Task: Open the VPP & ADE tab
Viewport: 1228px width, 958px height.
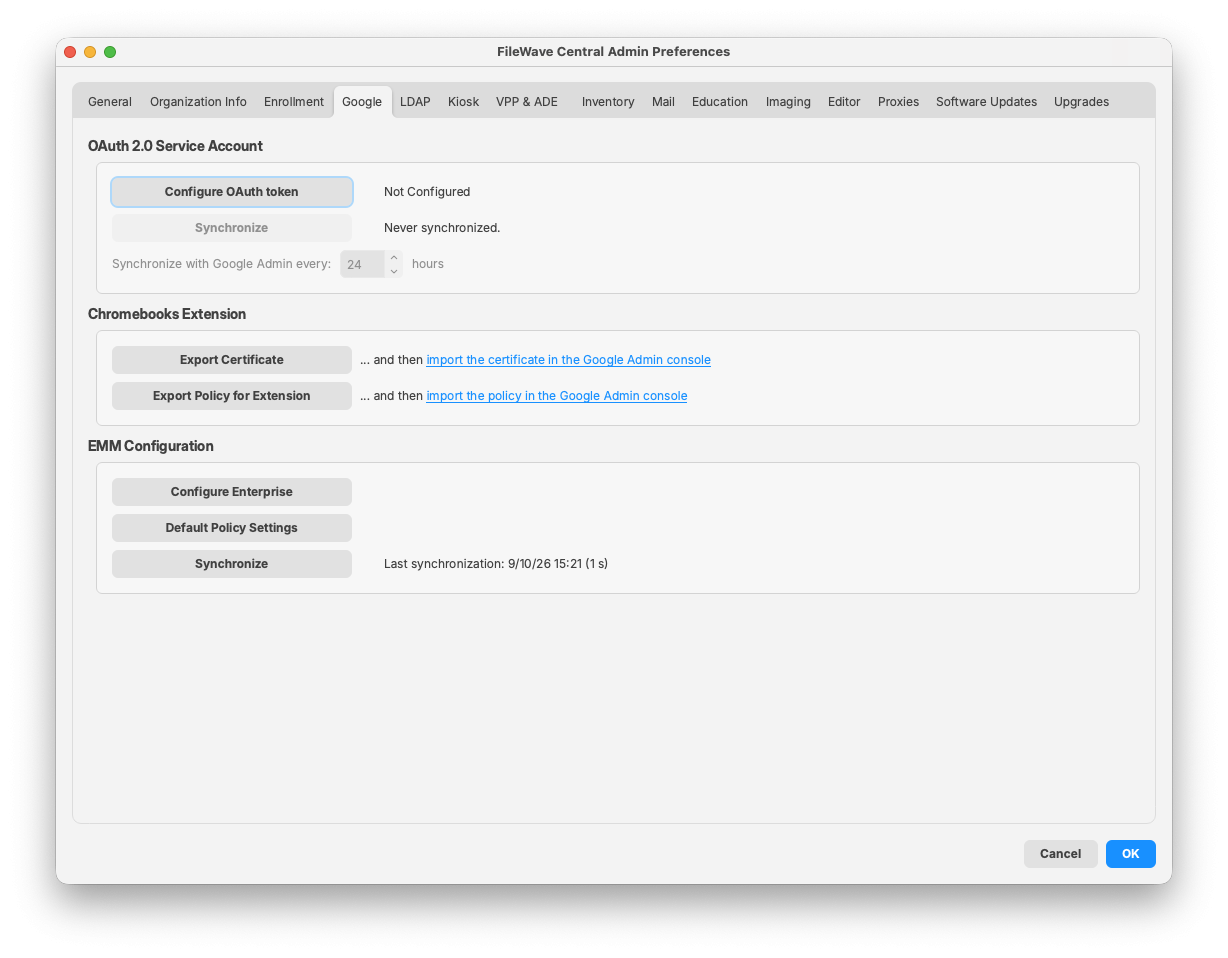Action: pyautogui.click(x=527, y=102)
